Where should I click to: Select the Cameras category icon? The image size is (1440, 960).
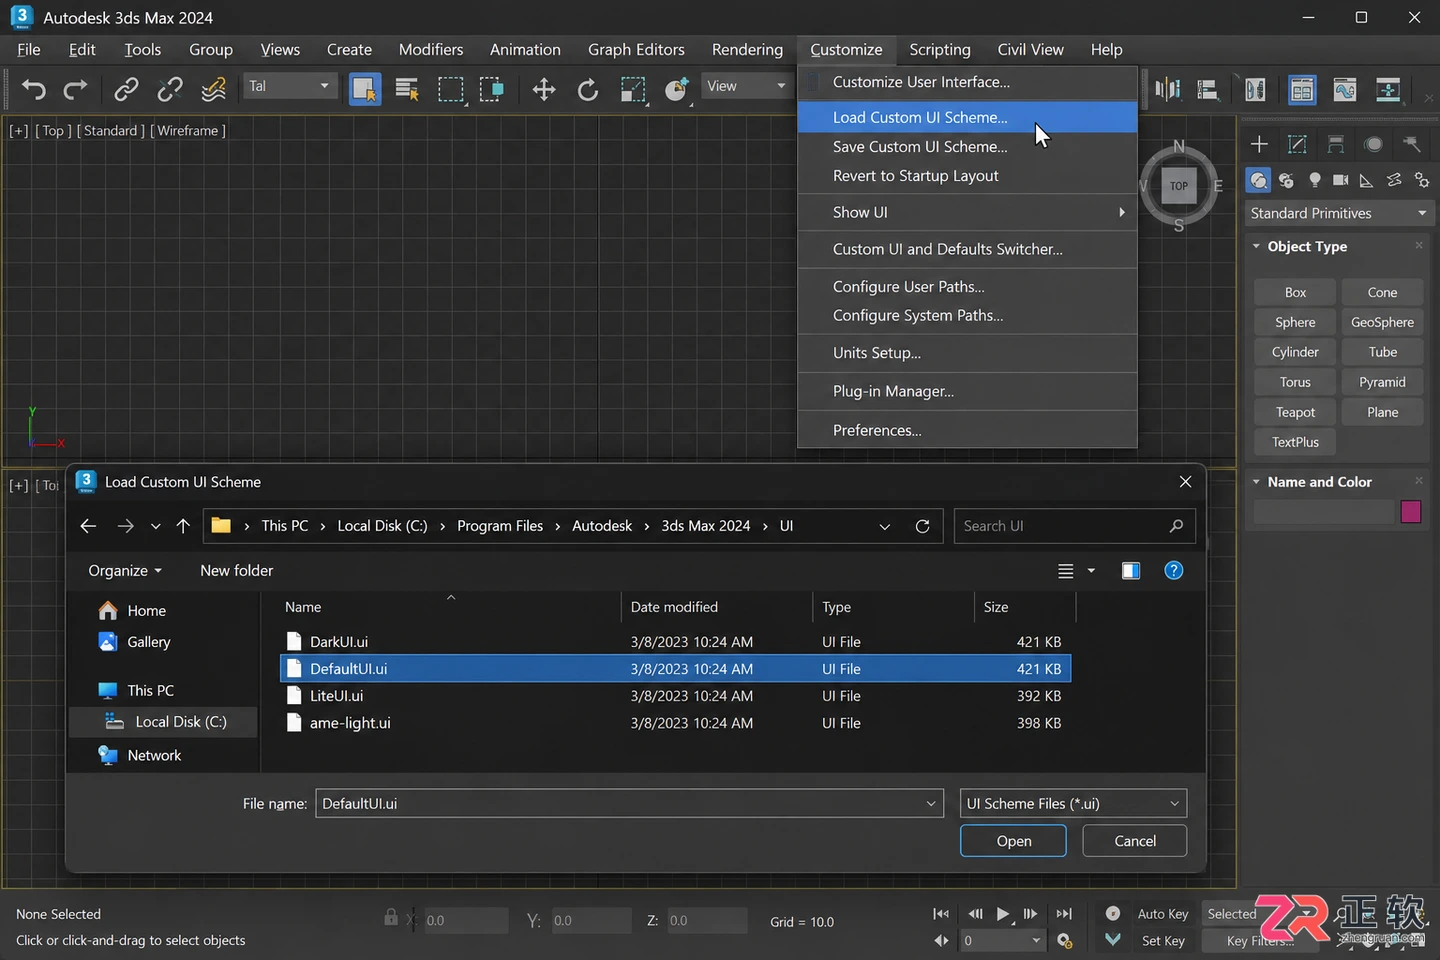coord(1341,180)
